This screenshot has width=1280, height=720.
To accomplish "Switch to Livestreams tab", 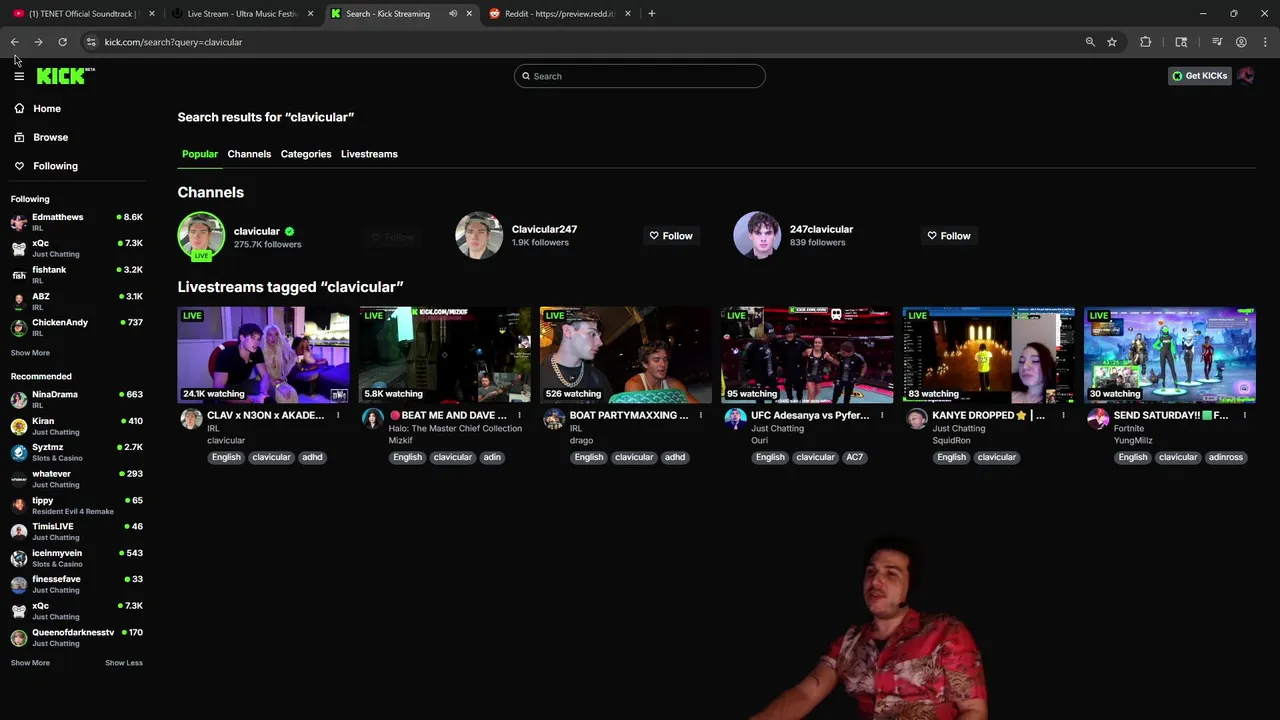I will pyautogui.click(x=369, y=154).
